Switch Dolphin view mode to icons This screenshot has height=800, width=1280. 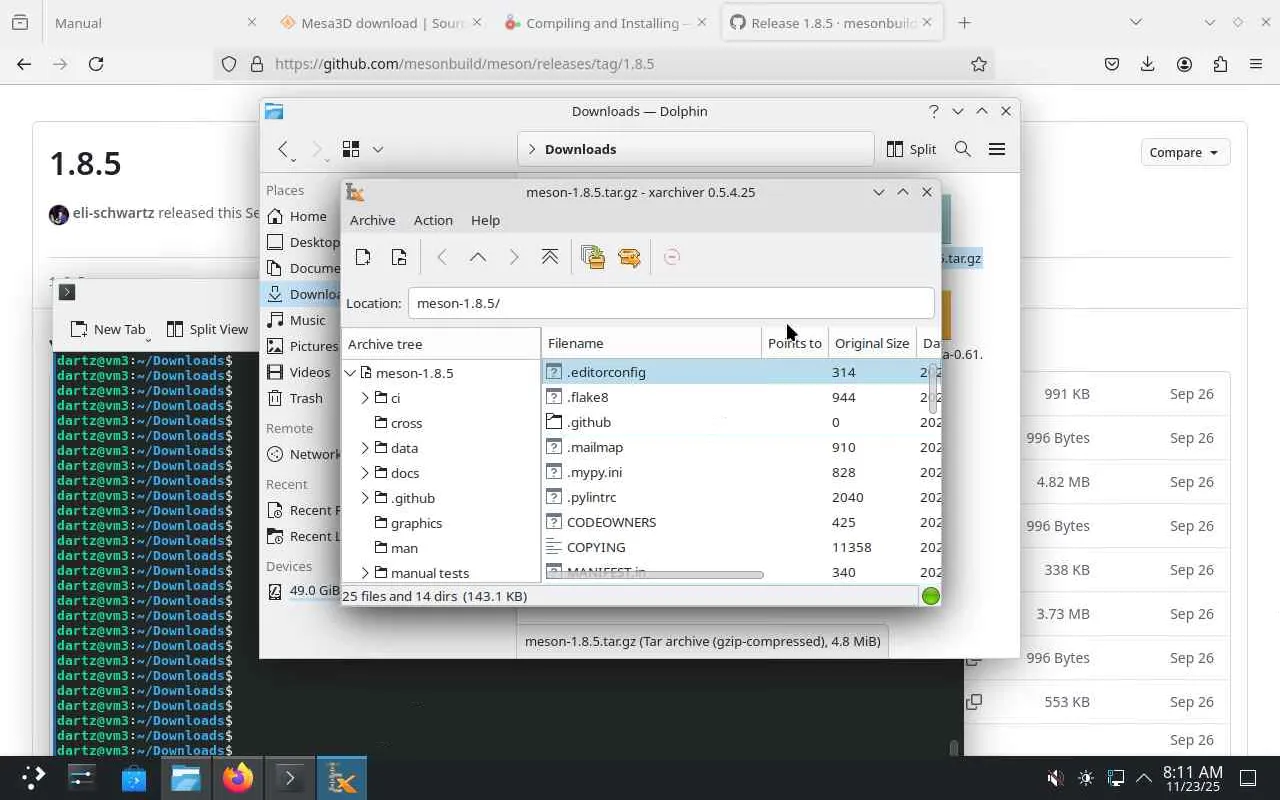(x=351, y=149)
